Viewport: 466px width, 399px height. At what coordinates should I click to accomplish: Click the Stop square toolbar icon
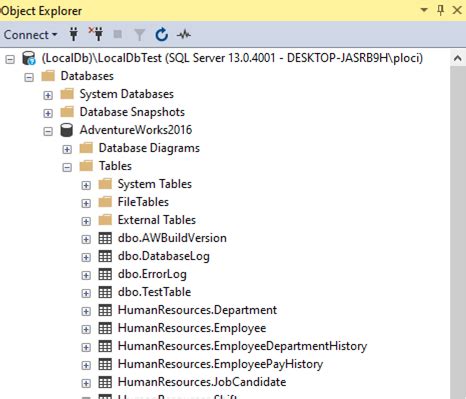pos(117,34)
